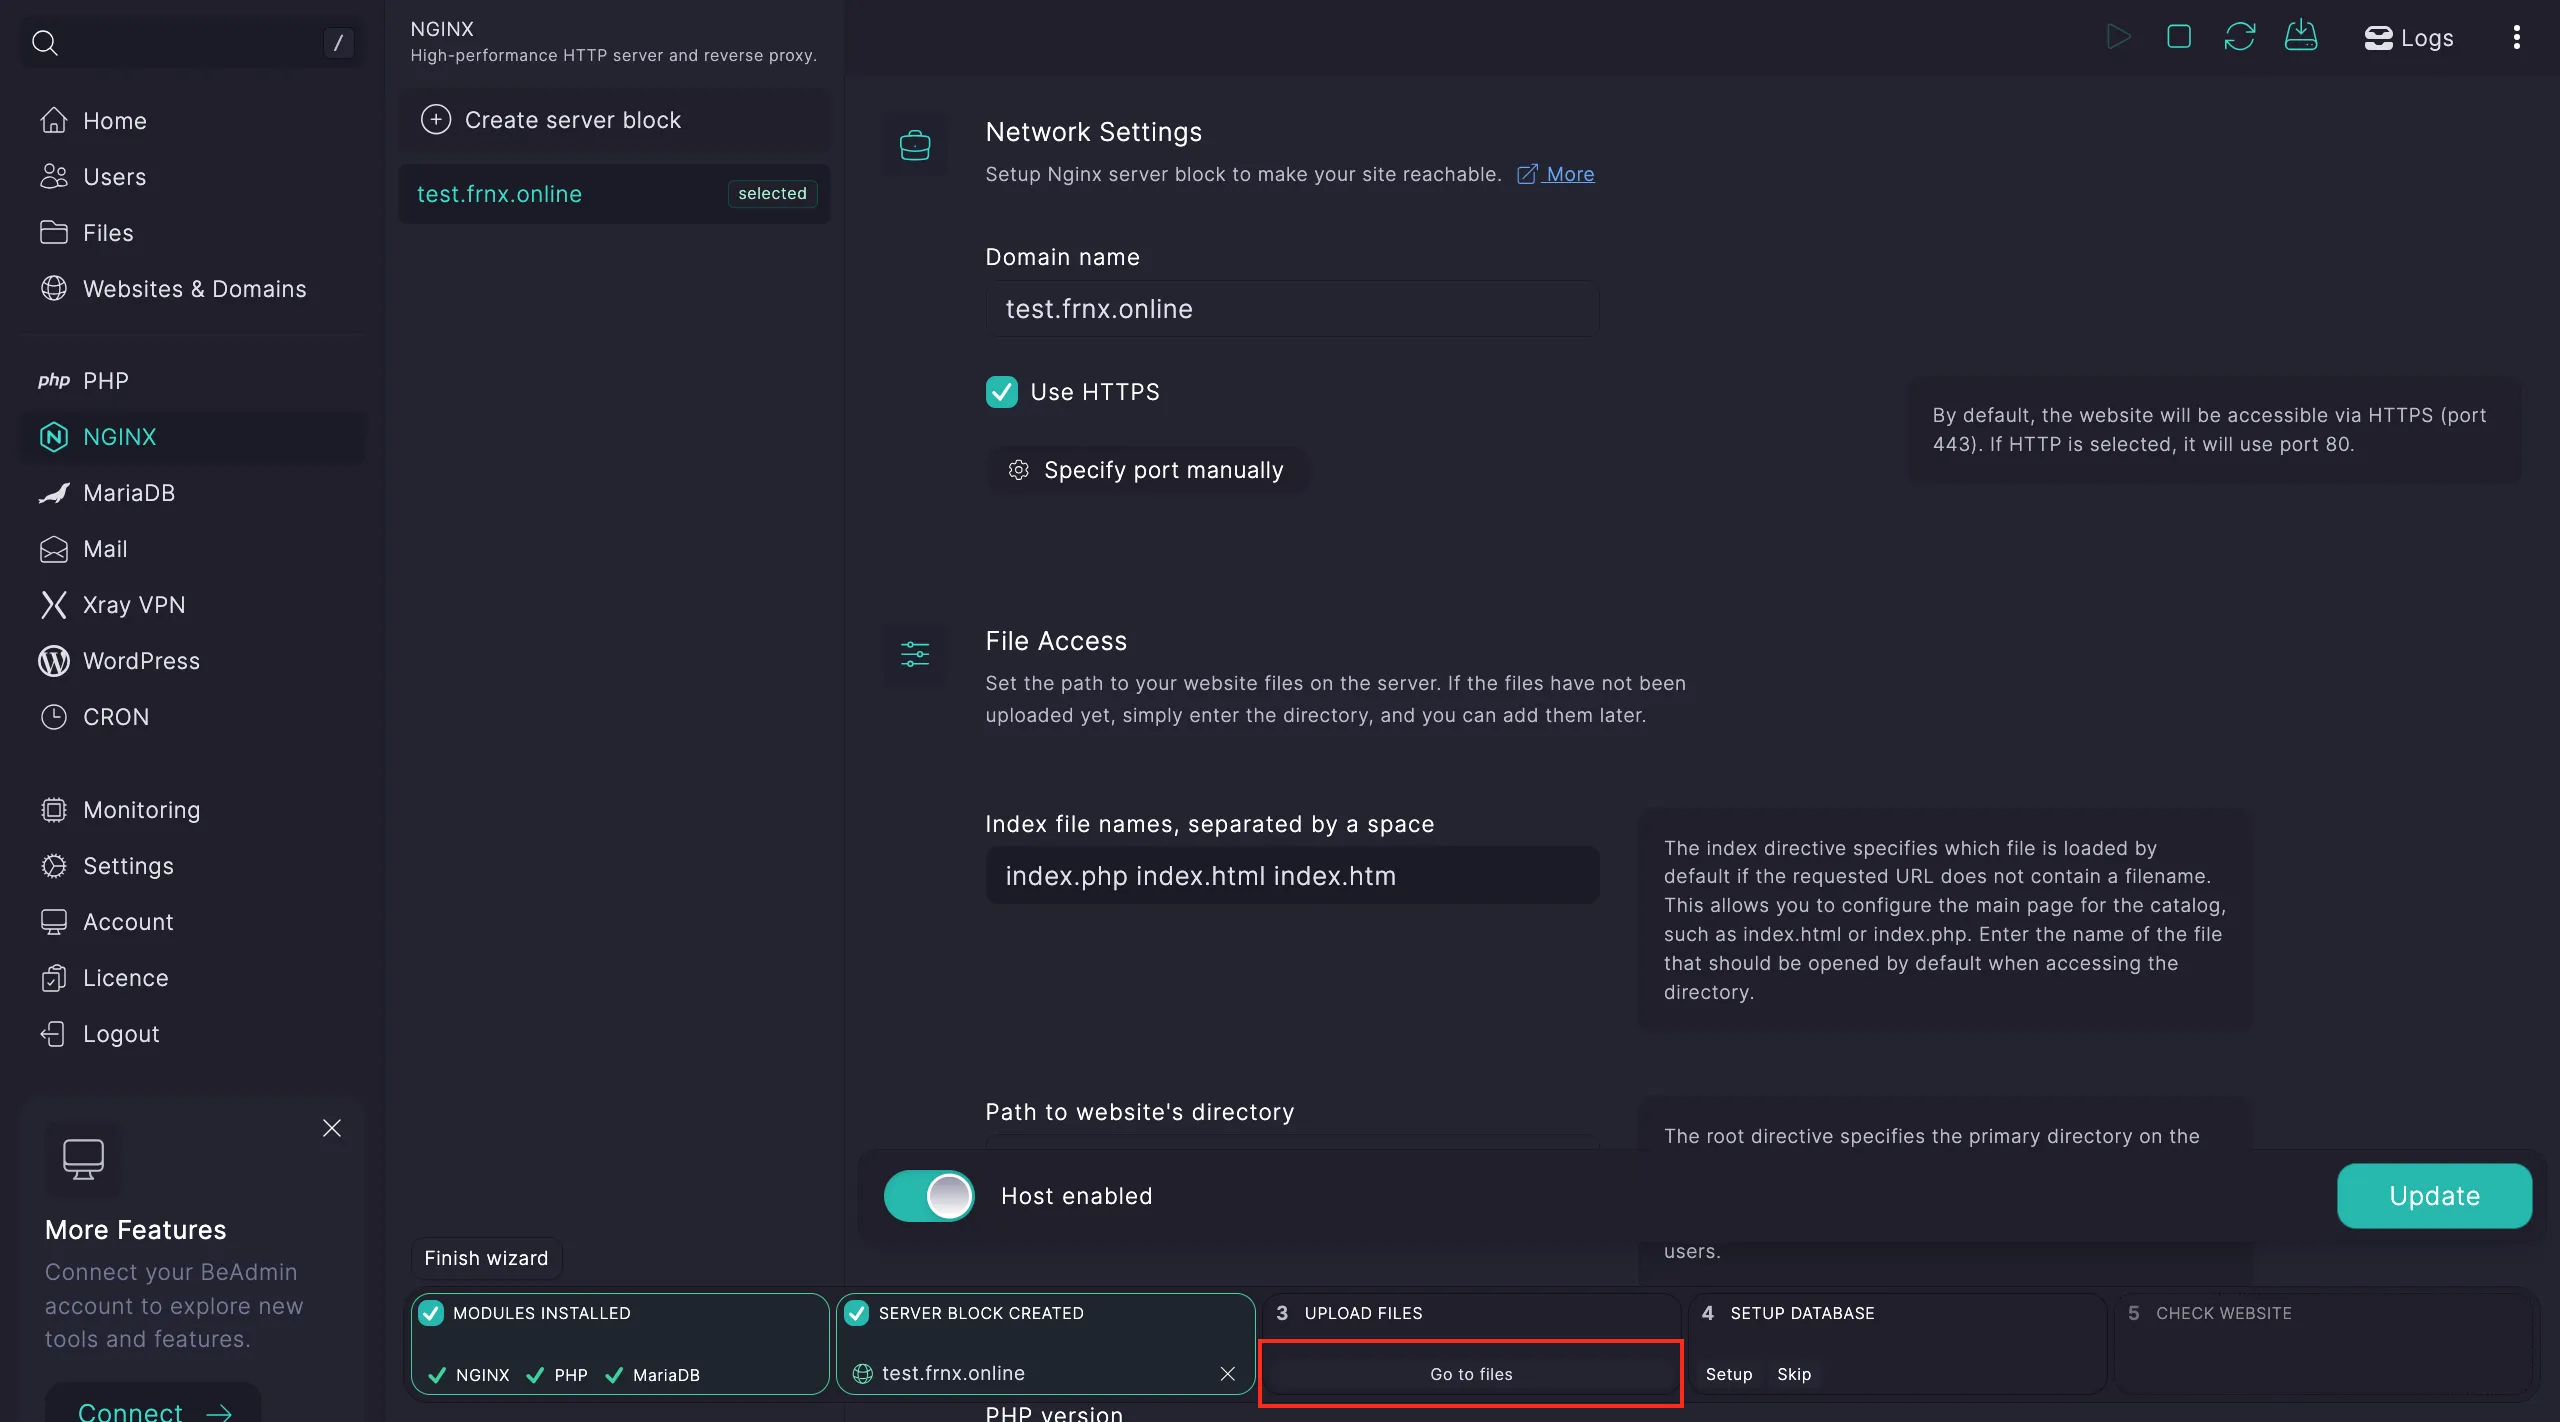
Task: Click Skip under Setup Database
Action: pos(1794,1374)
